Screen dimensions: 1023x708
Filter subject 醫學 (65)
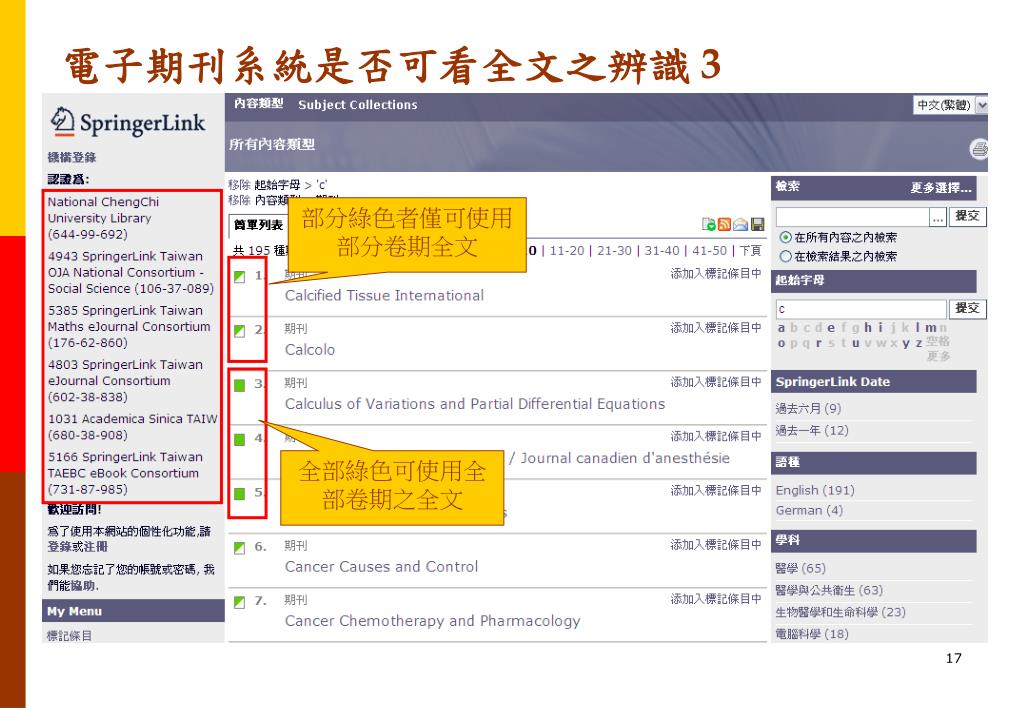pos(801,568)
